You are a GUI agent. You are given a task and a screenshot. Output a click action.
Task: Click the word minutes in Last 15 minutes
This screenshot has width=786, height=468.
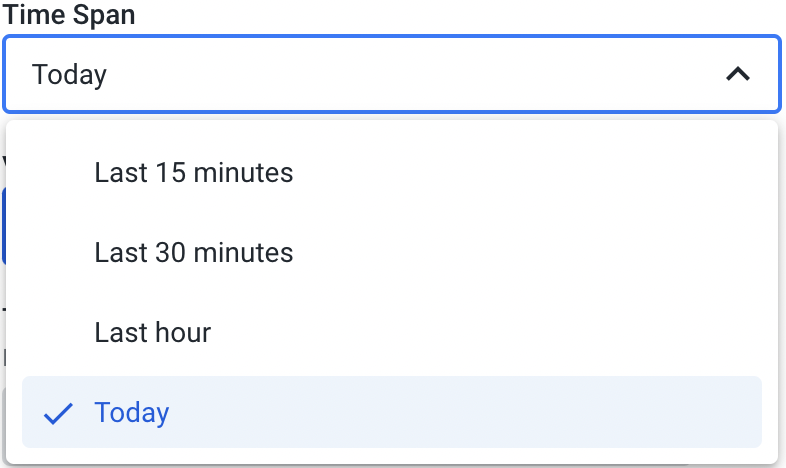(x=243, y=173)
